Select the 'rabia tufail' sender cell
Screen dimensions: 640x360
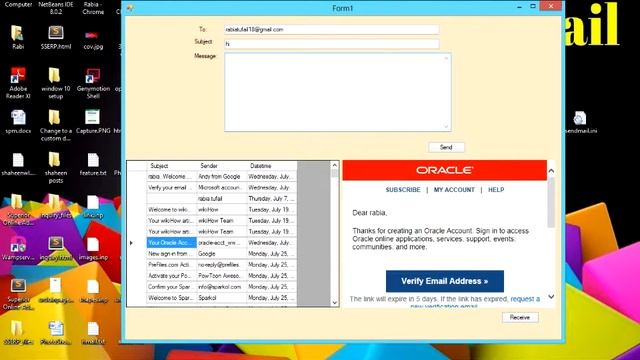pyautogui.click(x=222, y=198)
